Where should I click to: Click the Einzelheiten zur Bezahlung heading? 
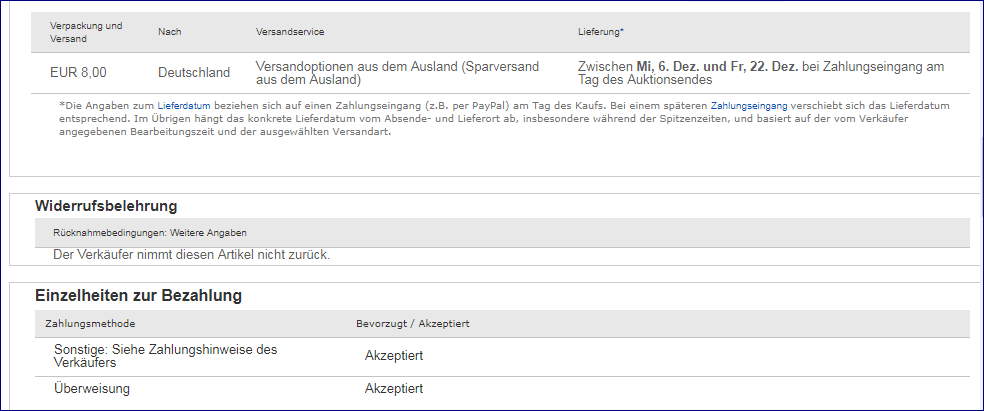[x=138, y=295]
